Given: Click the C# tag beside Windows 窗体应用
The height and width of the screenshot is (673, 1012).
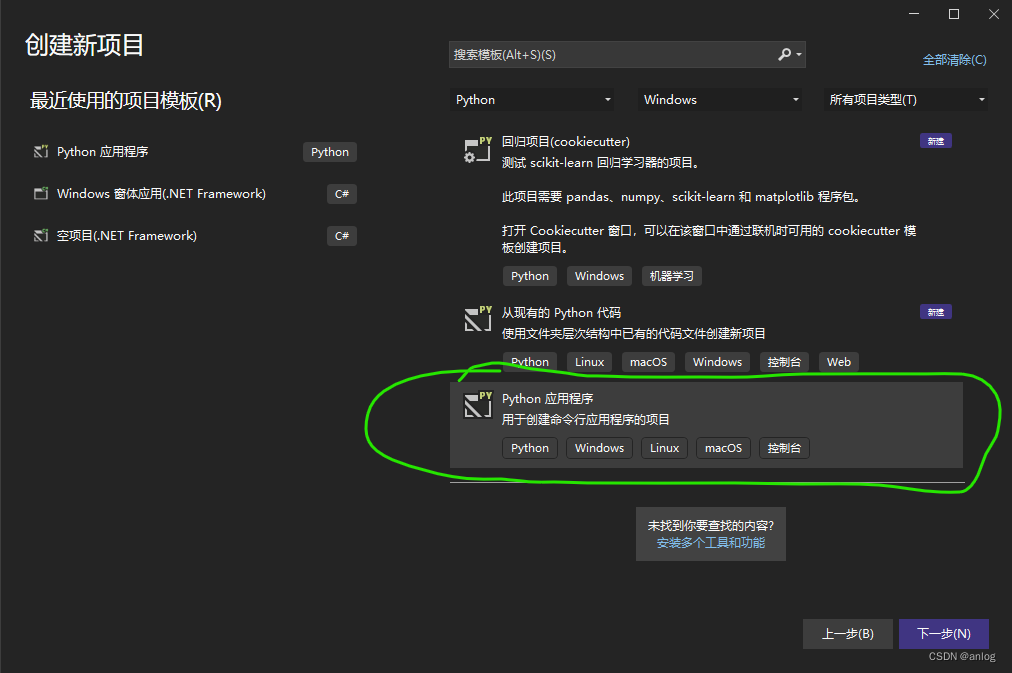Looking at the screenshot, I should [x=342, y=194].
